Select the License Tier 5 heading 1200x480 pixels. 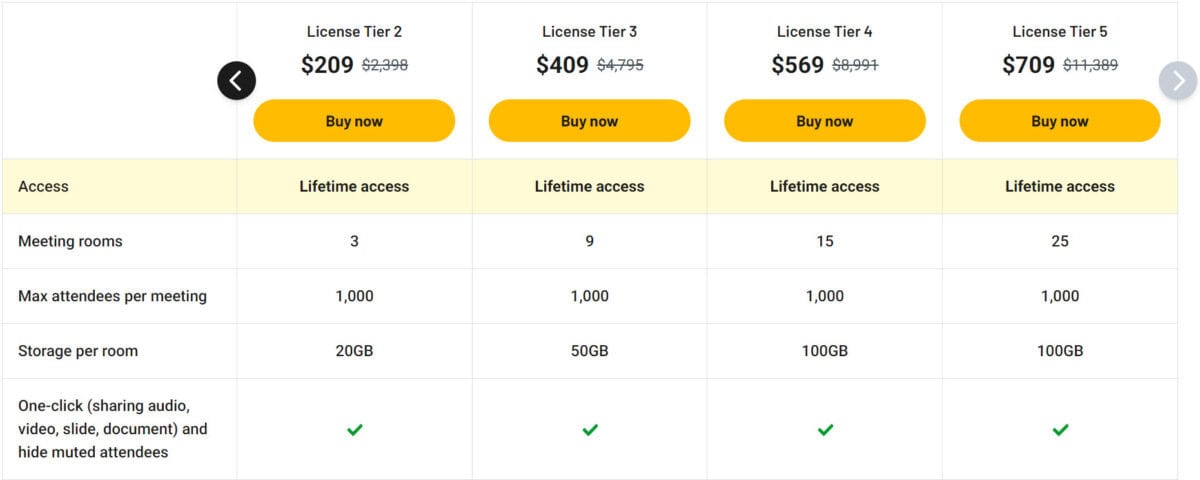click(x=1060, y=32)
